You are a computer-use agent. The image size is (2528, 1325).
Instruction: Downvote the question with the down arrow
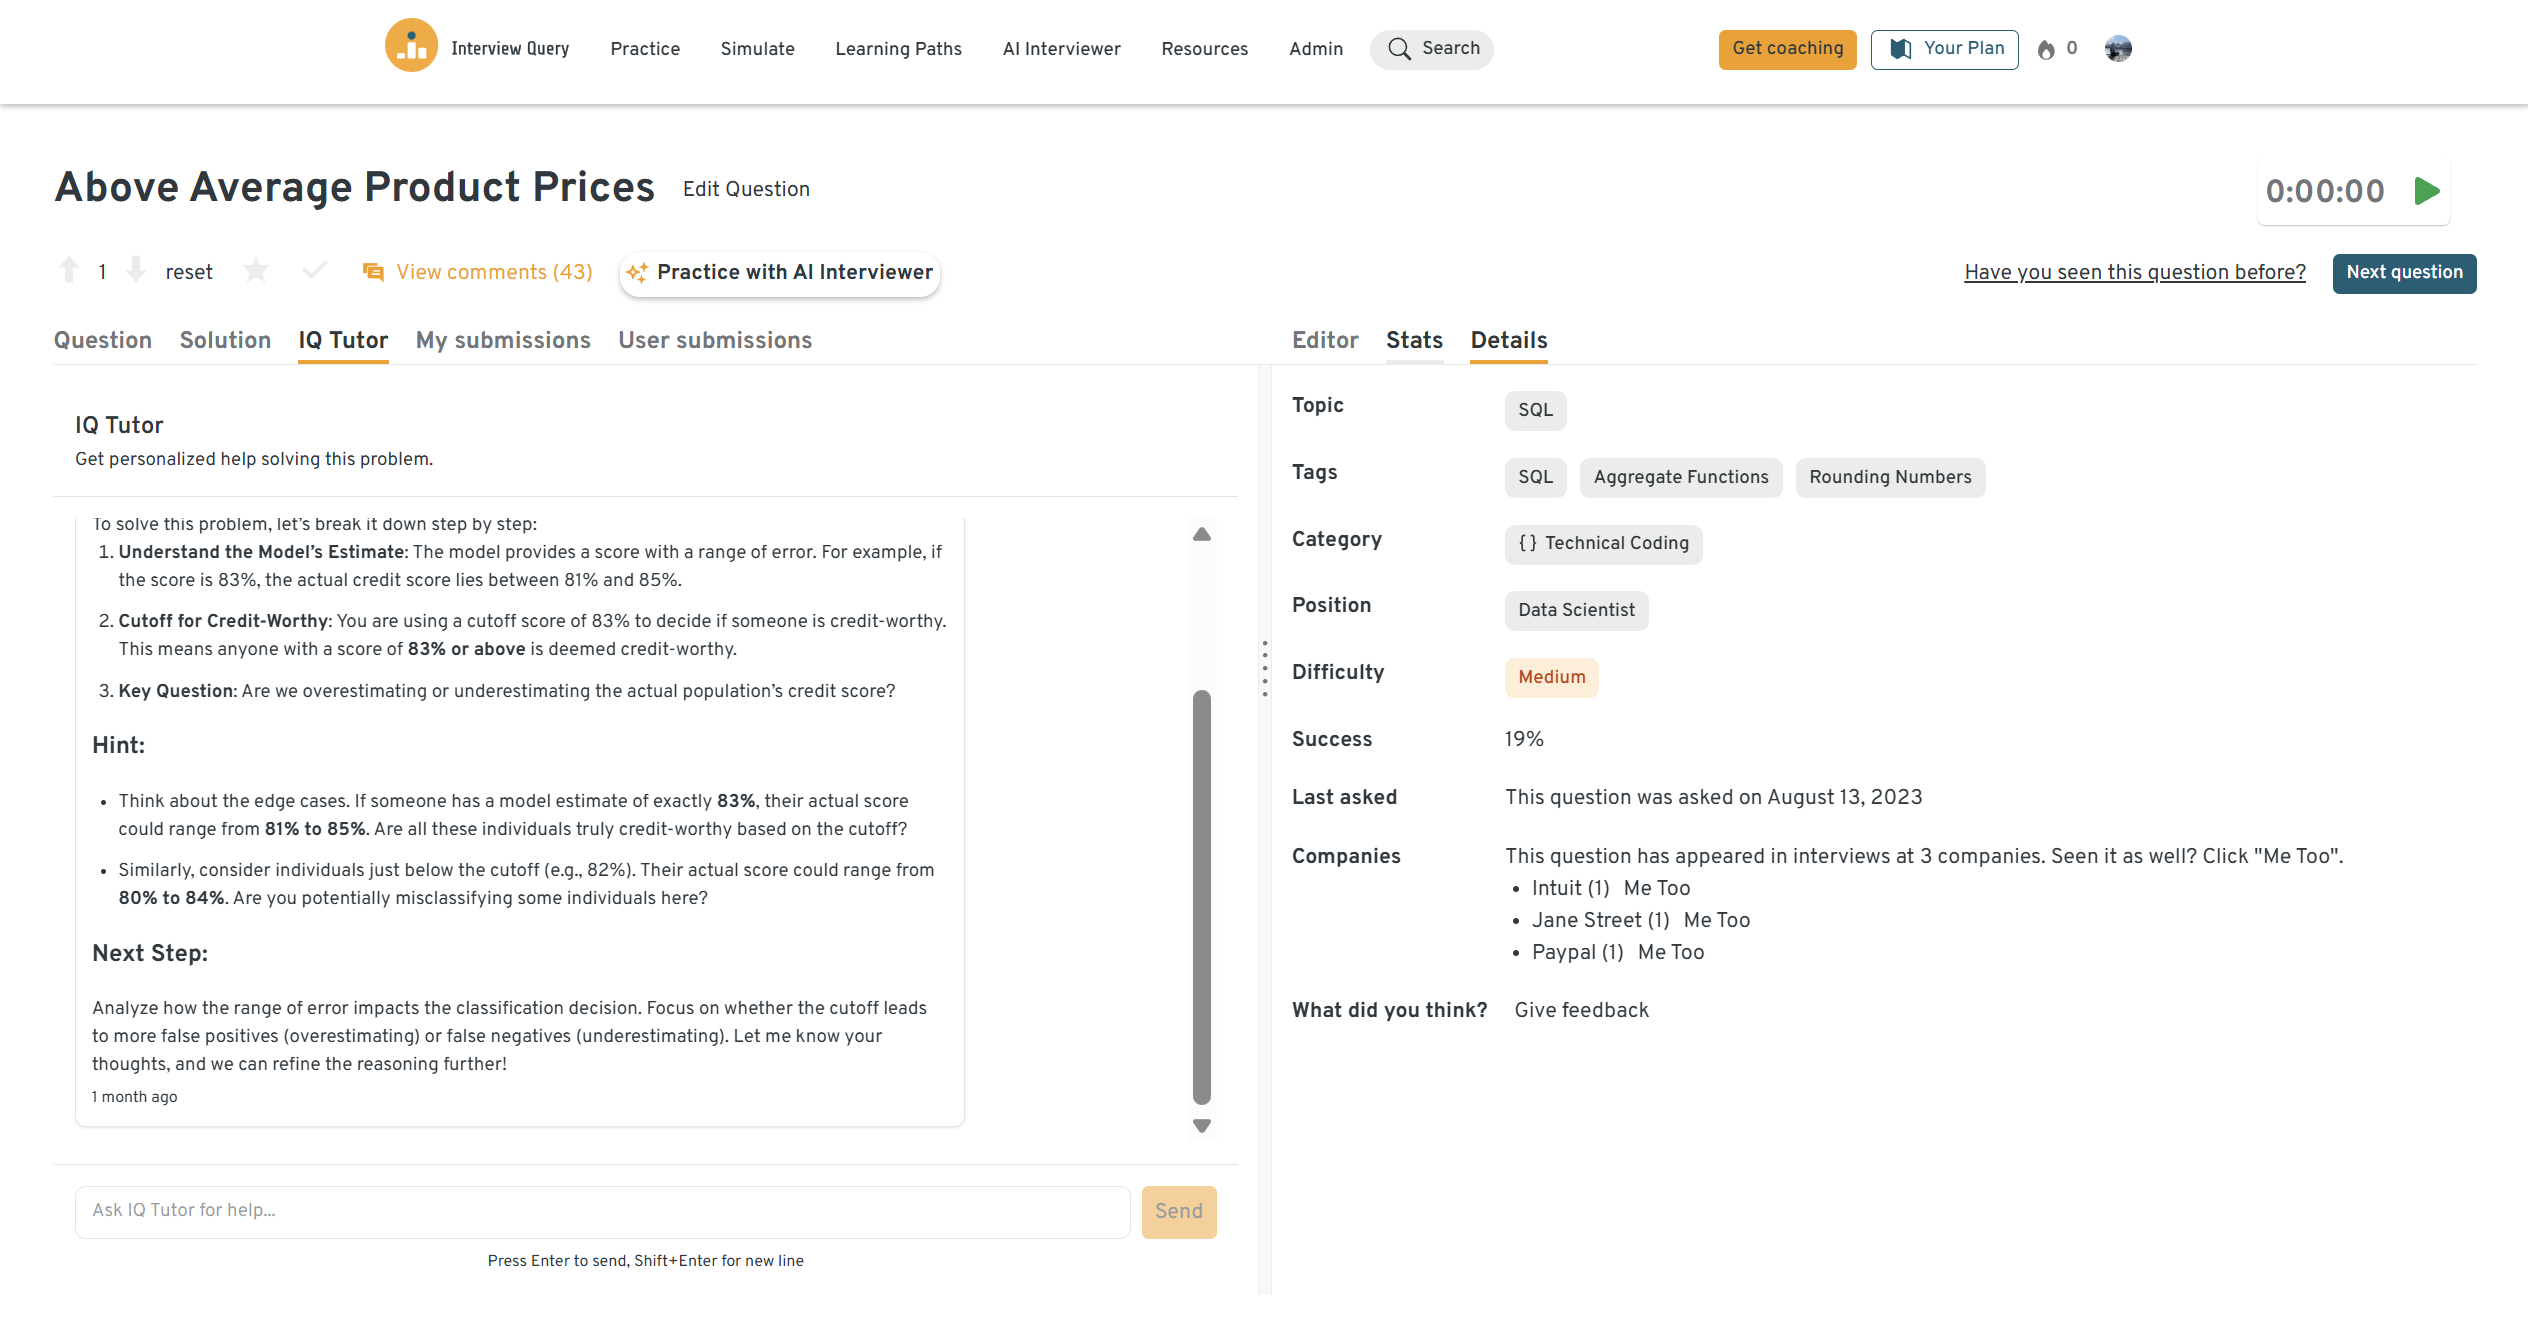pos(137,270)
